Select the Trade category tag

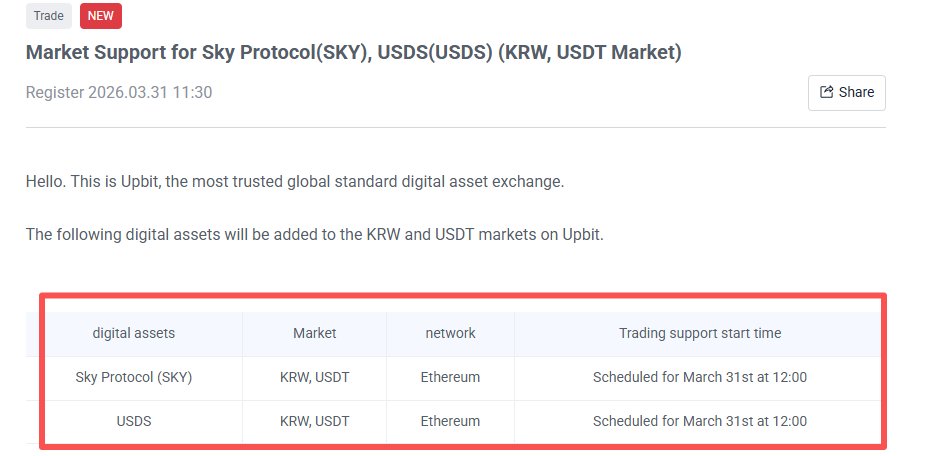point(48,16)
